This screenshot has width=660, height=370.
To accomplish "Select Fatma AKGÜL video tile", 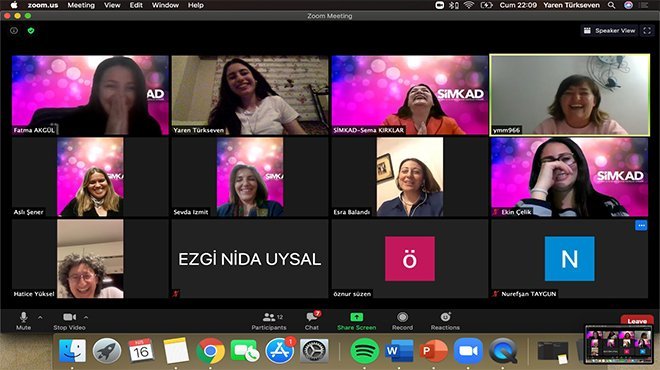I will pos(90,95).
